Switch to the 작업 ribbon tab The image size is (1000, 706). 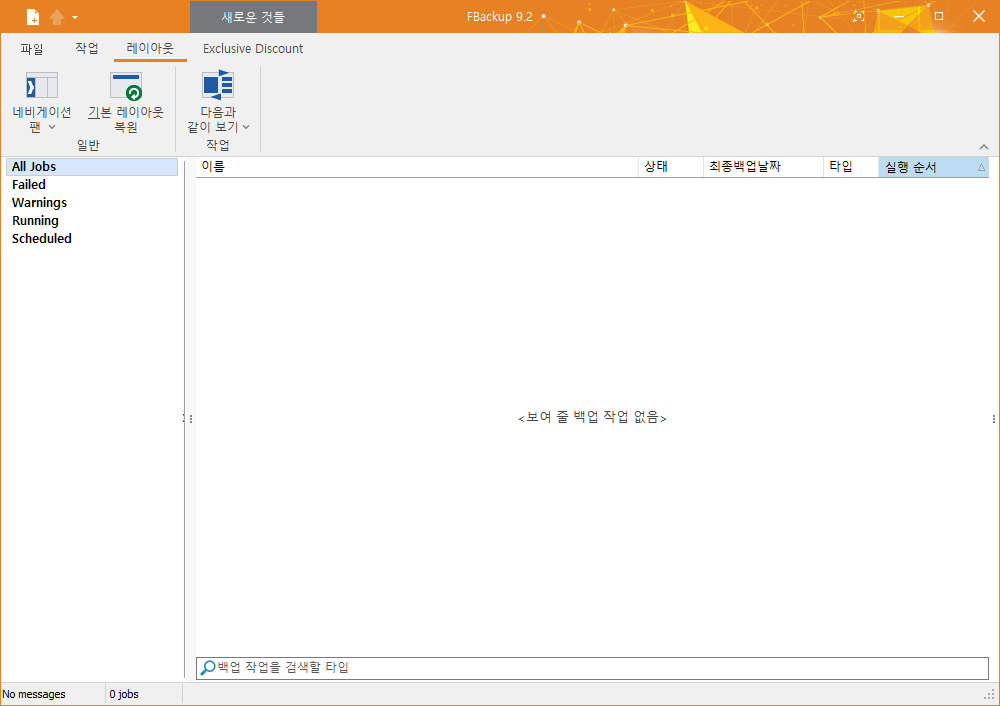(87, 48)
